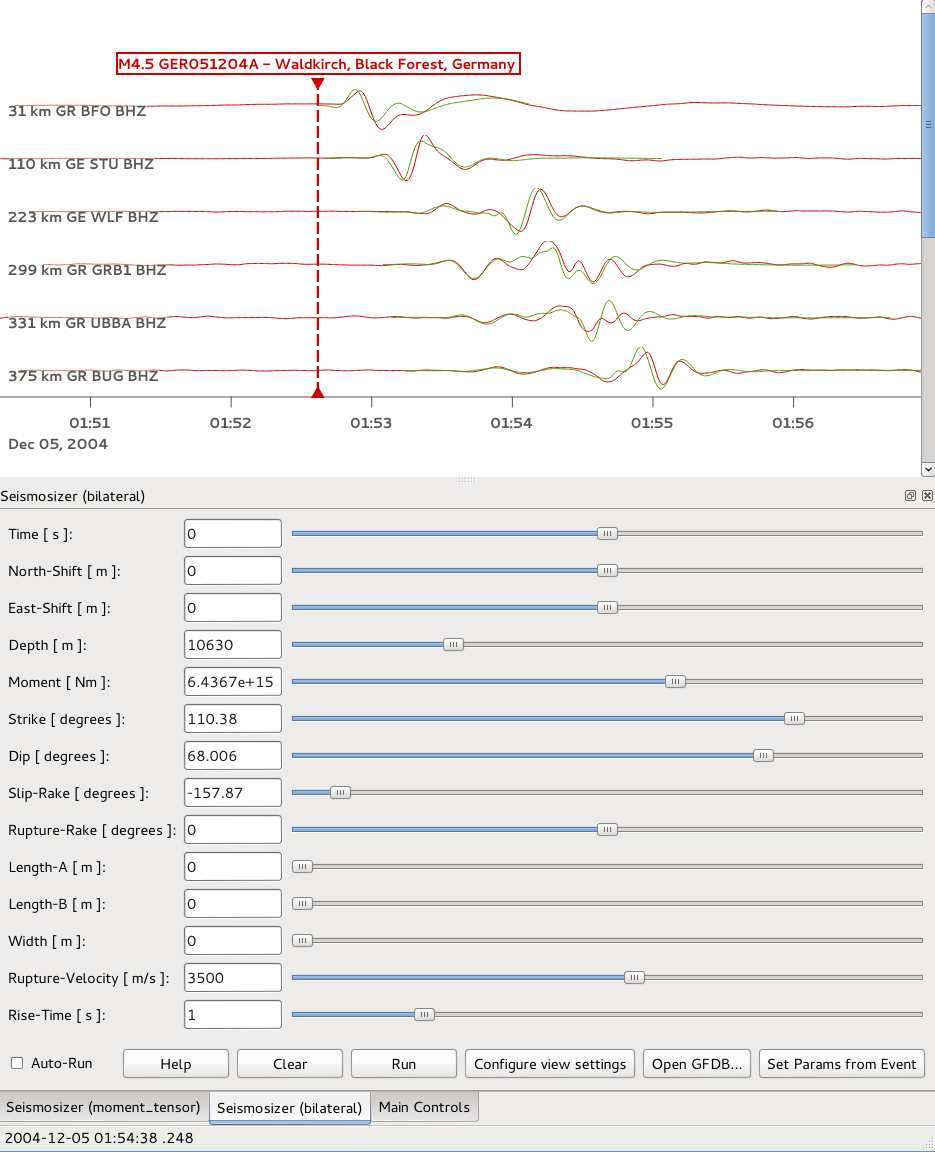This screenshot has height=1152, width=935.
Task: Click the Run button
Action: pyautogui.click(x=404, y=1064)
